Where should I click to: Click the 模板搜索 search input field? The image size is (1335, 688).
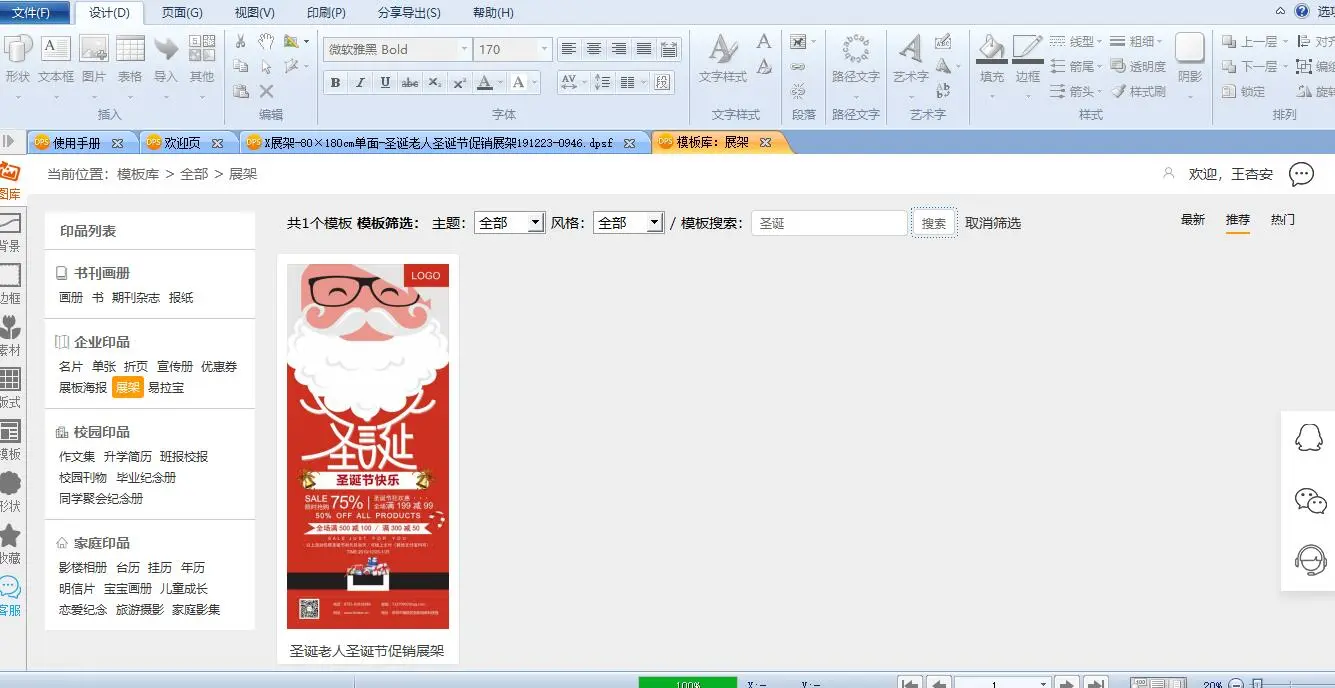click(829, 223)
